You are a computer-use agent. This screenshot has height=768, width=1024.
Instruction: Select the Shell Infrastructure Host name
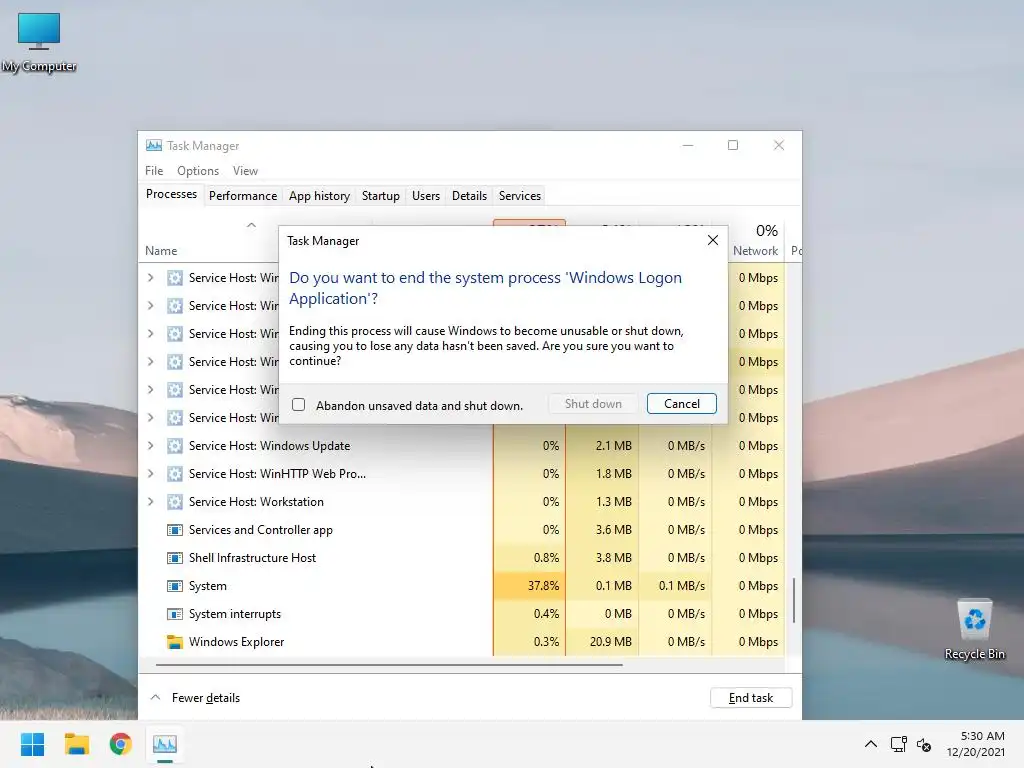(x=252, y=558)
